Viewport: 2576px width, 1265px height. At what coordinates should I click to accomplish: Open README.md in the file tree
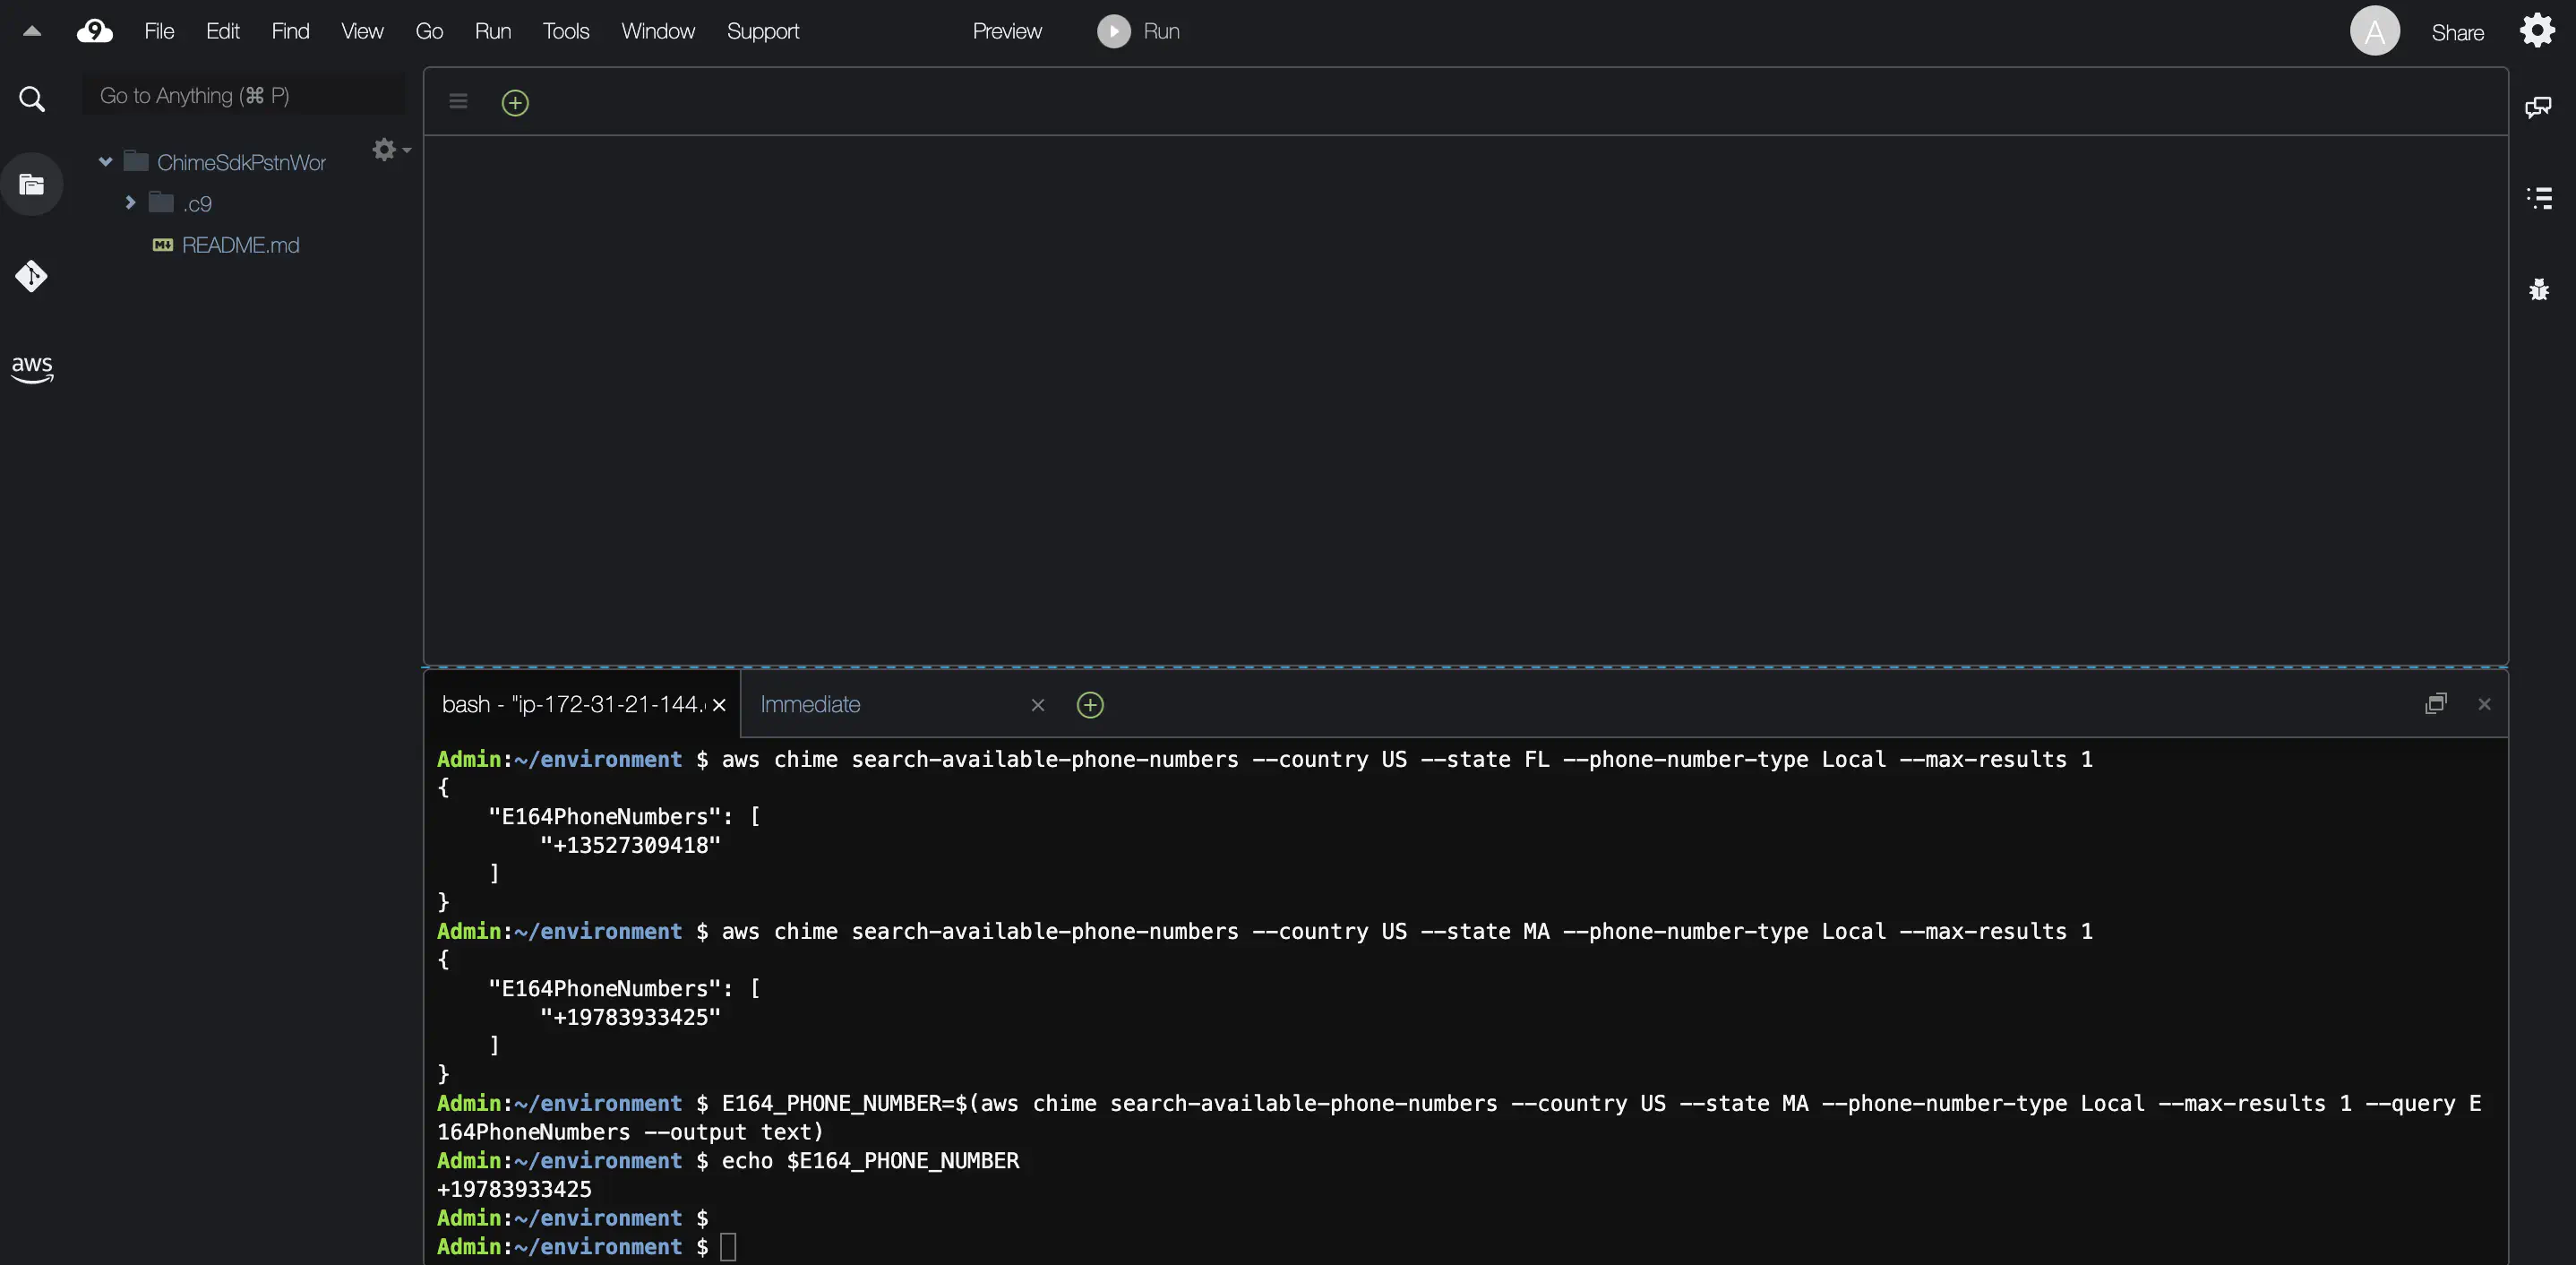(x=240, y=245)
